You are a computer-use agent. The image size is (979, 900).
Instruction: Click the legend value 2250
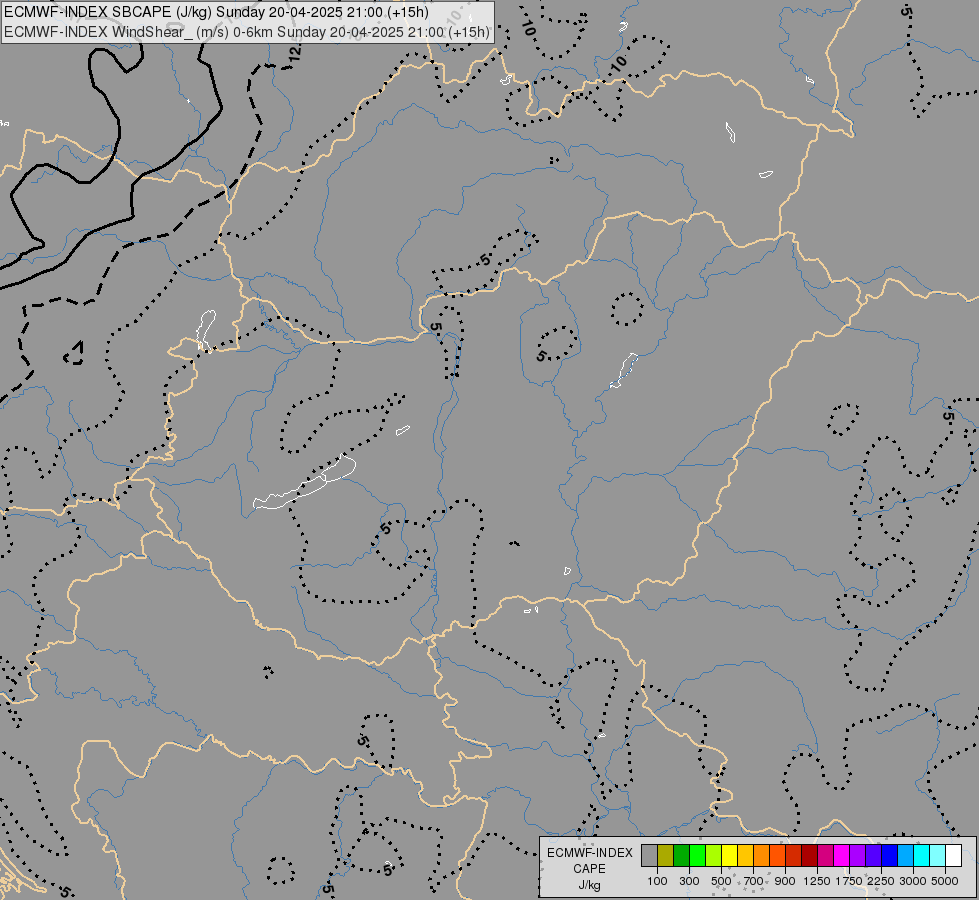click(881, 881)
